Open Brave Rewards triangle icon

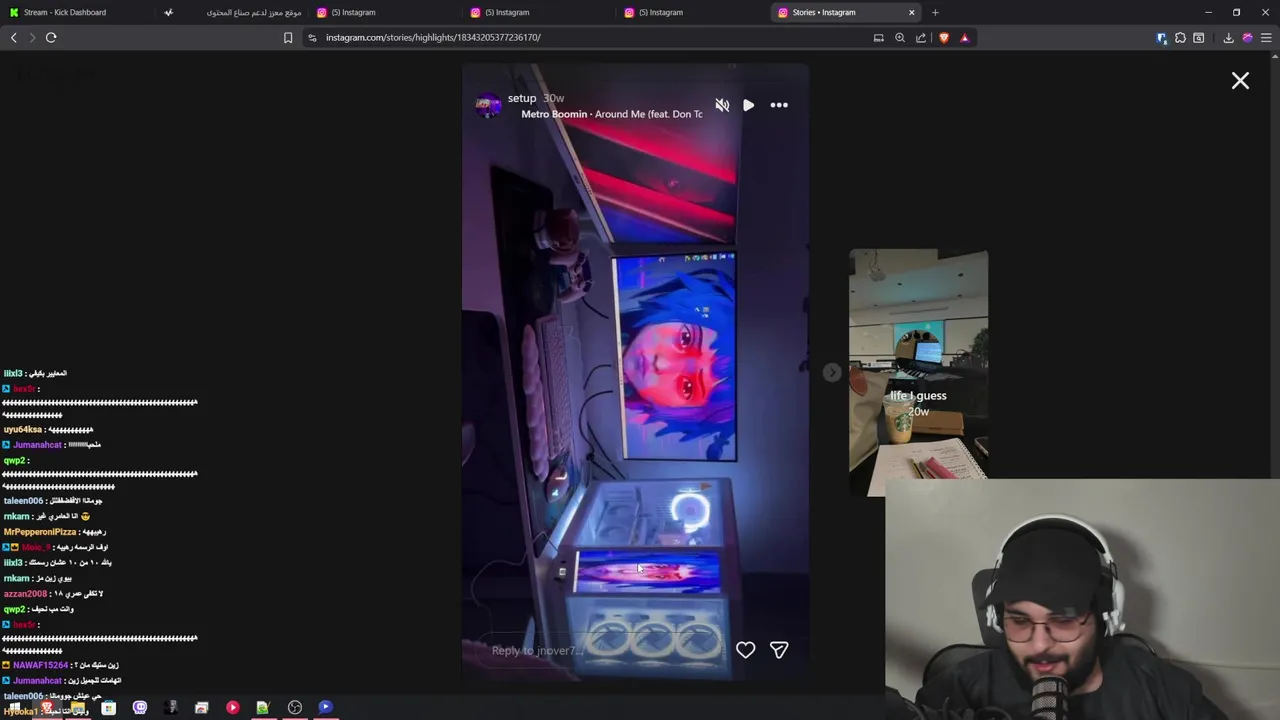[964, 38]
